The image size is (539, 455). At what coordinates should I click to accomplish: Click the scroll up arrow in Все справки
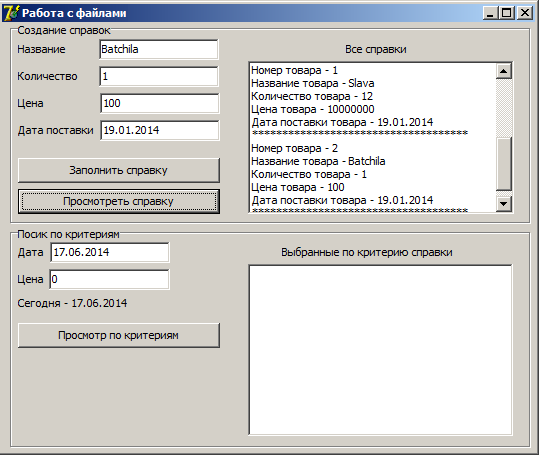pyautogui.click(x=504, y=71)
